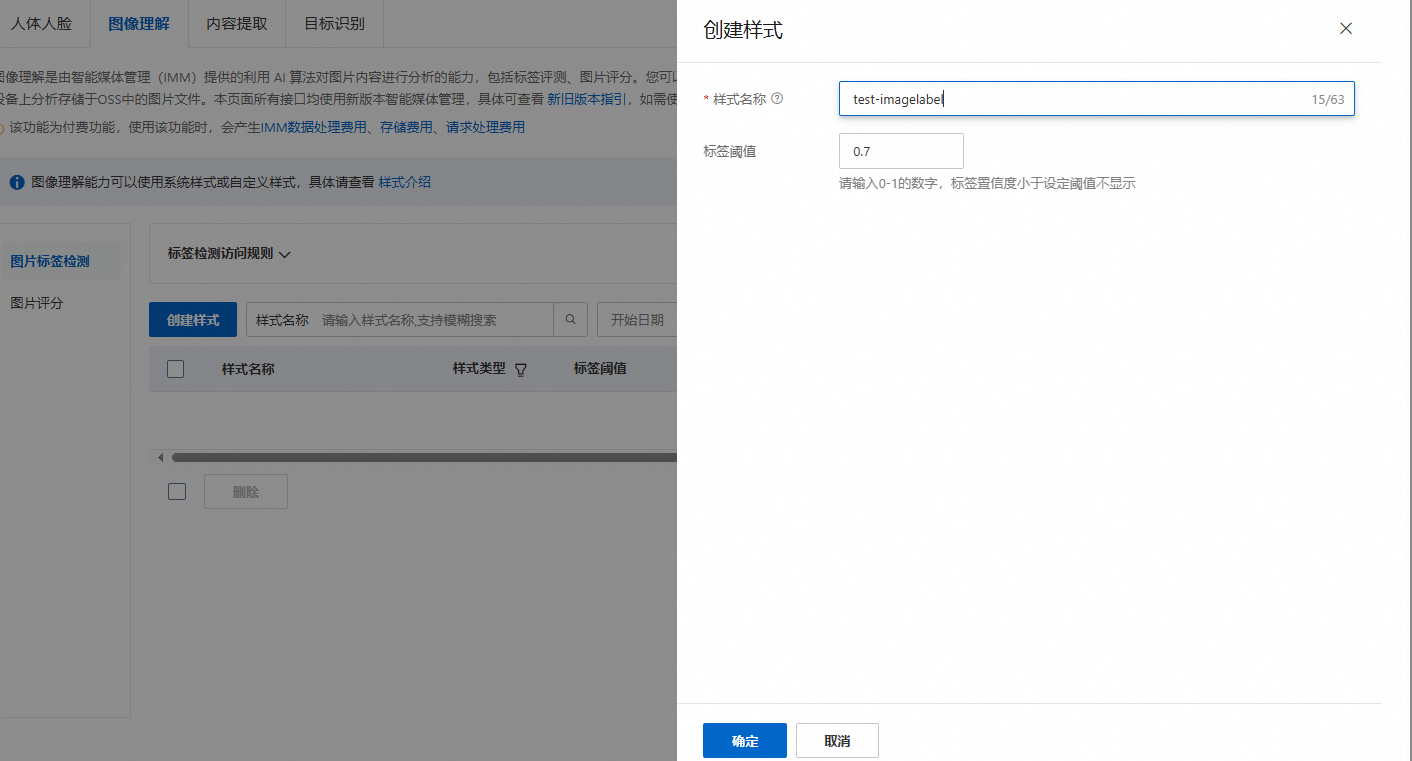Switch to 目标识别 tab
The image size is (1412, 761).
coord(334,24)
